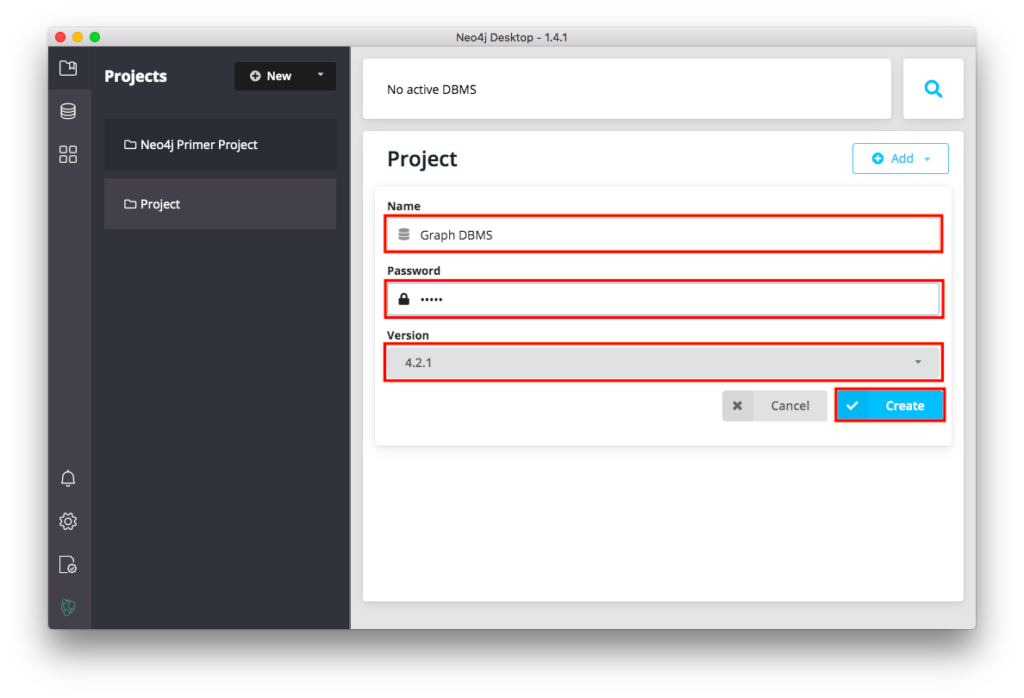Open the notifications bell icon
The image size is (1024, 698).
click(68, 478)
